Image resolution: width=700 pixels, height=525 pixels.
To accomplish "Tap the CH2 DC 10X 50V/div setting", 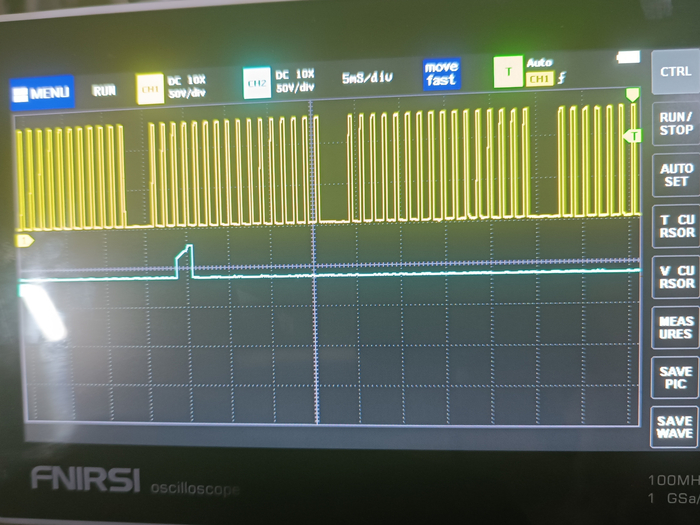I will 295,81.
